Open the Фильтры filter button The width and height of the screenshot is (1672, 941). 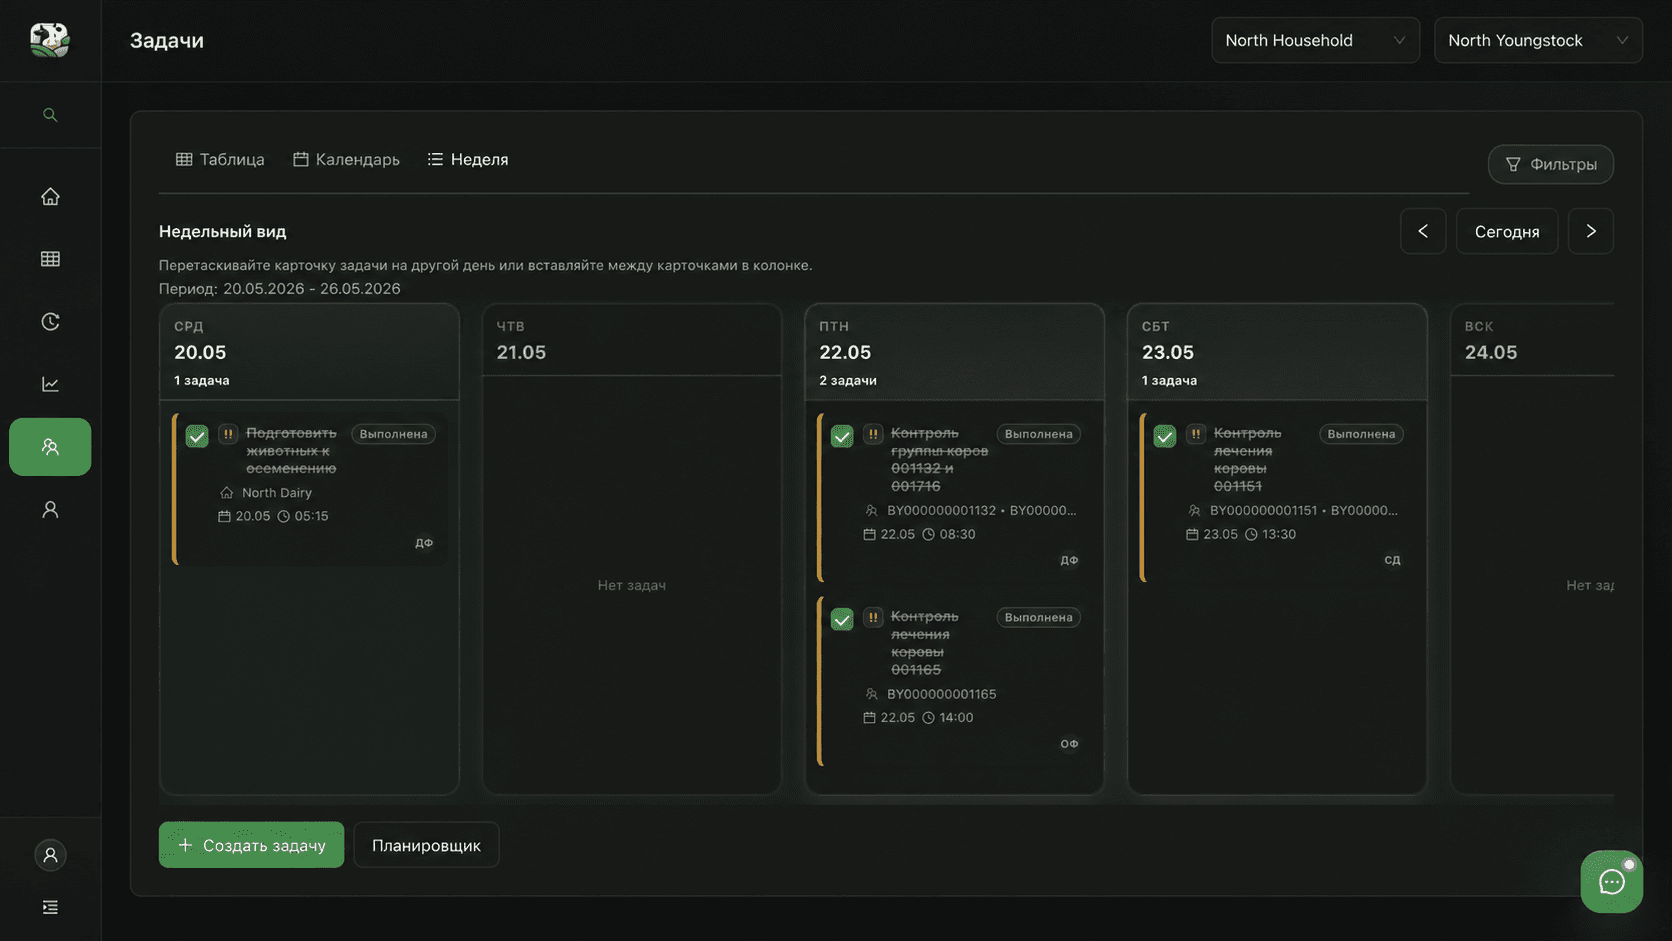point(1551,164)
